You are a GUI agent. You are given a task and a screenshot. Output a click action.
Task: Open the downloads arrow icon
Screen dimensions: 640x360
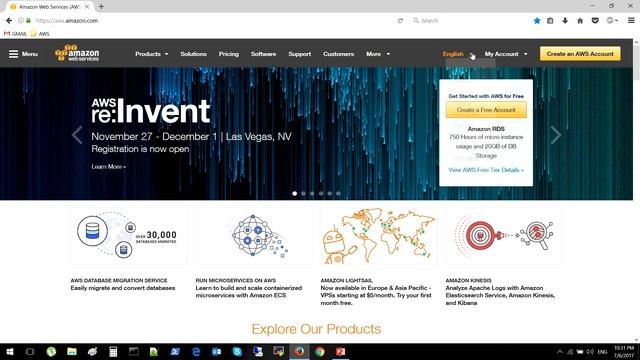tap(565, 20)
